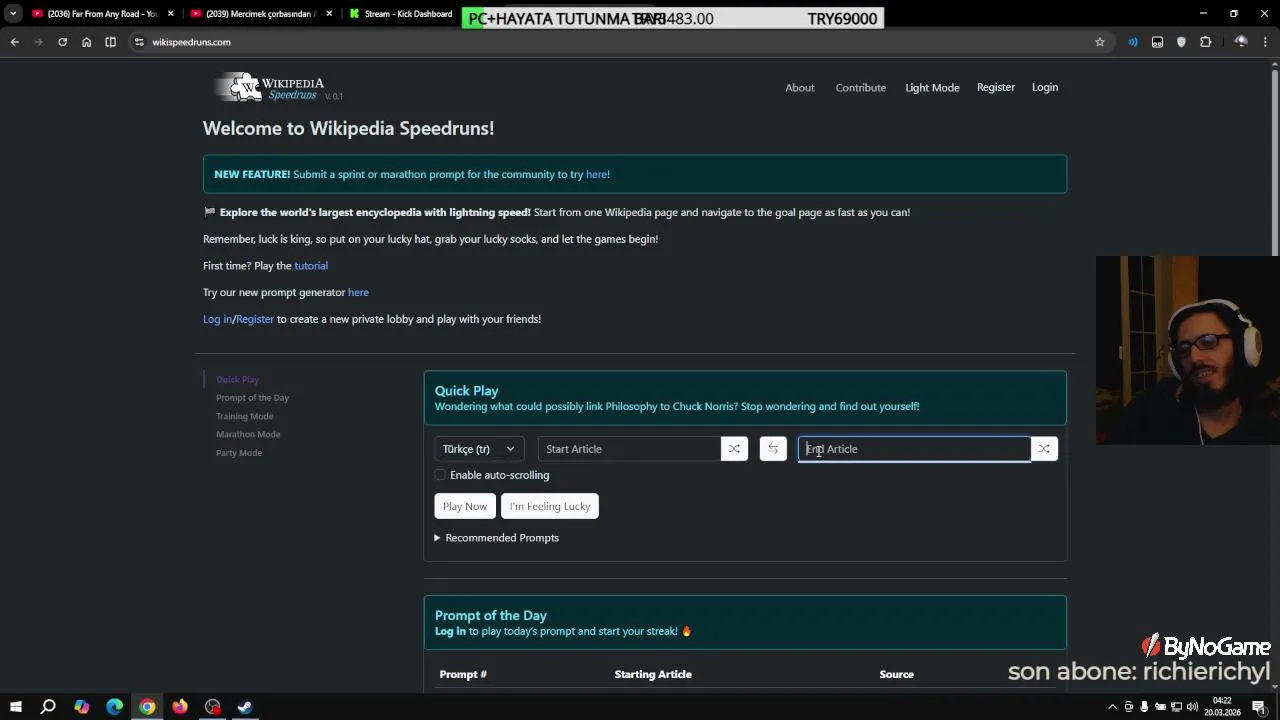Image resolution: width=1280 pixels, height=720 pixels.
Task: Close the Mercimek çorbasından tab
Action: point(329,14)
